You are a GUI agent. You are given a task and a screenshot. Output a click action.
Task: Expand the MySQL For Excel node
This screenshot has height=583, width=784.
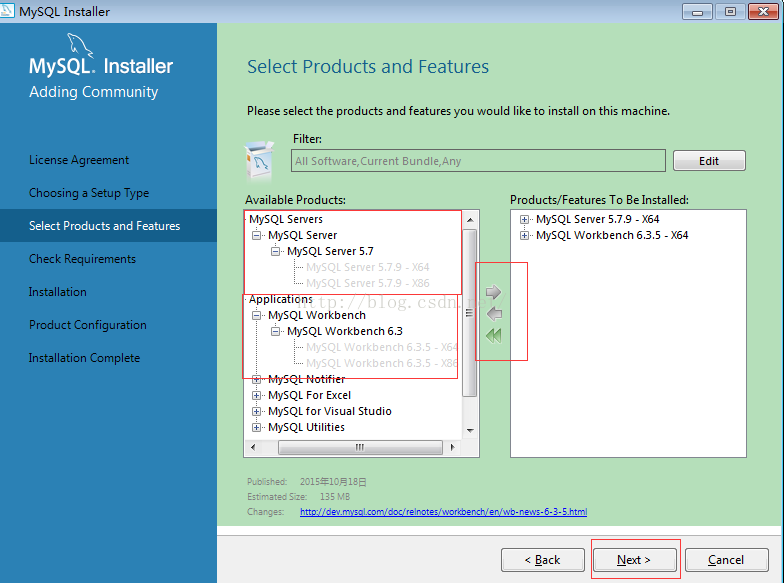click(256, 395)
